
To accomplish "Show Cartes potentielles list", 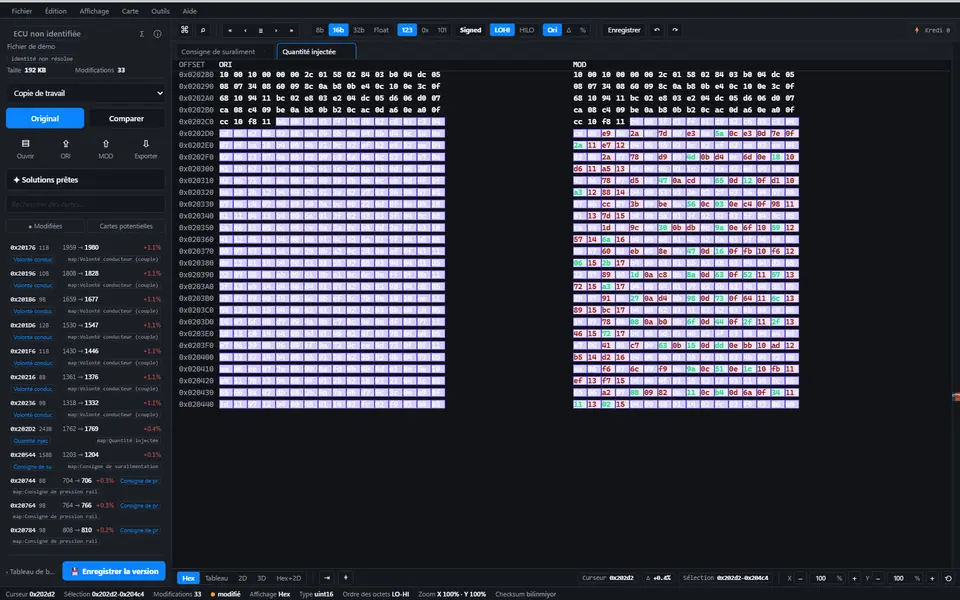I will click(x=126, y=226).
